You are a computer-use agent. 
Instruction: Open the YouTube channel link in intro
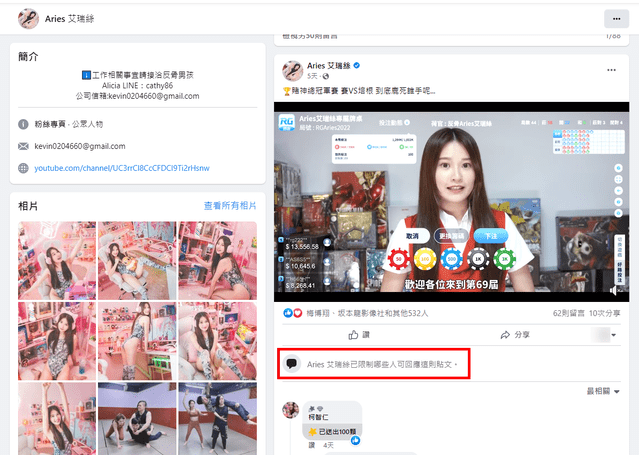(122, 168)
